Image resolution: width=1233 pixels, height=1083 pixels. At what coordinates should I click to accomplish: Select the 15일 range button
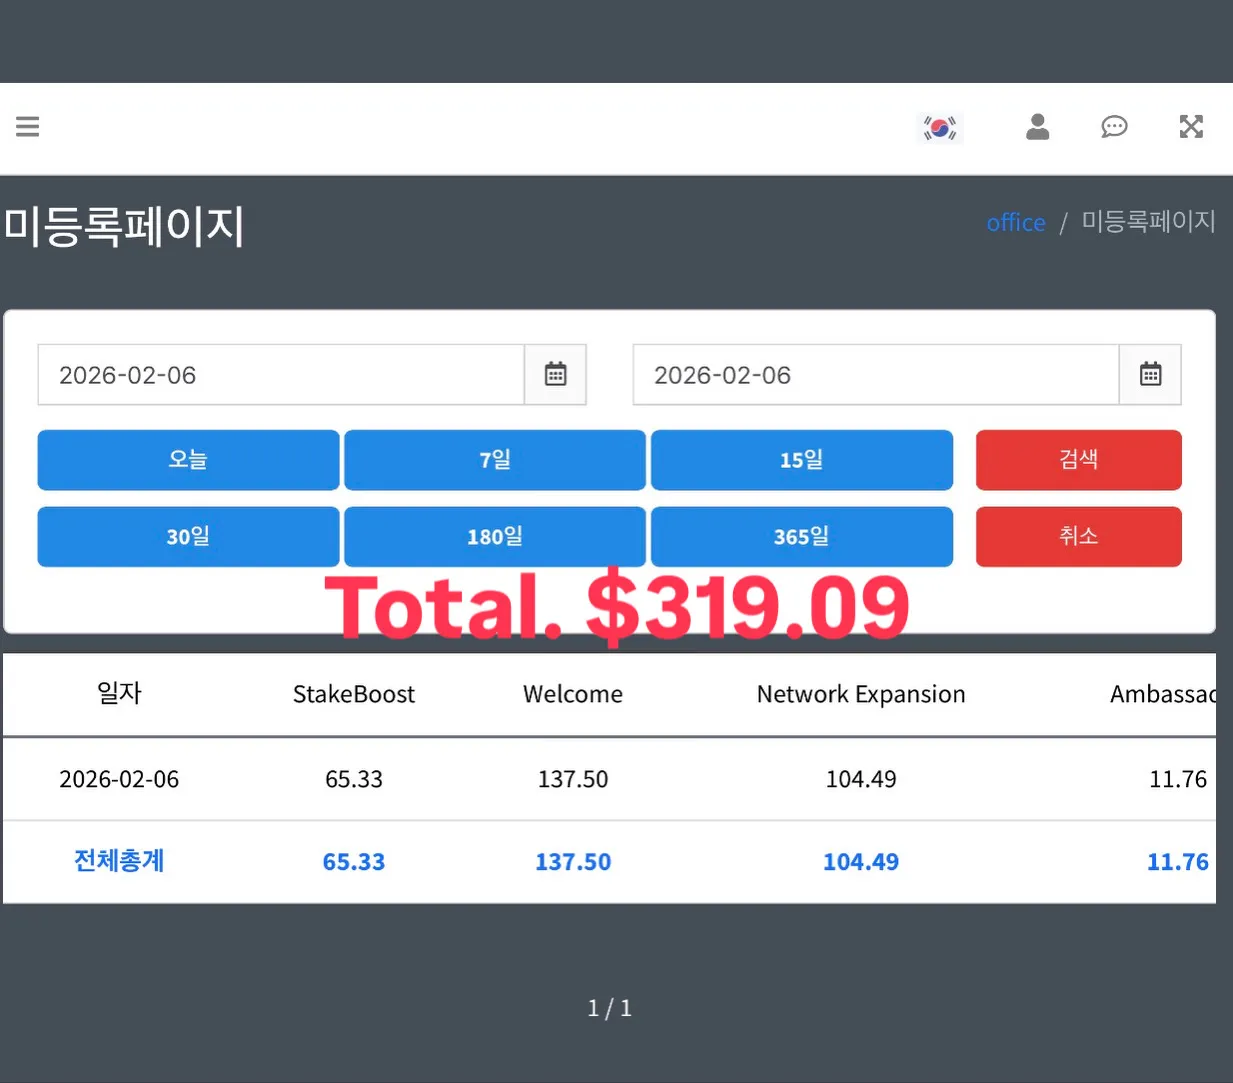pyautogui.click(x=802, y=460)
